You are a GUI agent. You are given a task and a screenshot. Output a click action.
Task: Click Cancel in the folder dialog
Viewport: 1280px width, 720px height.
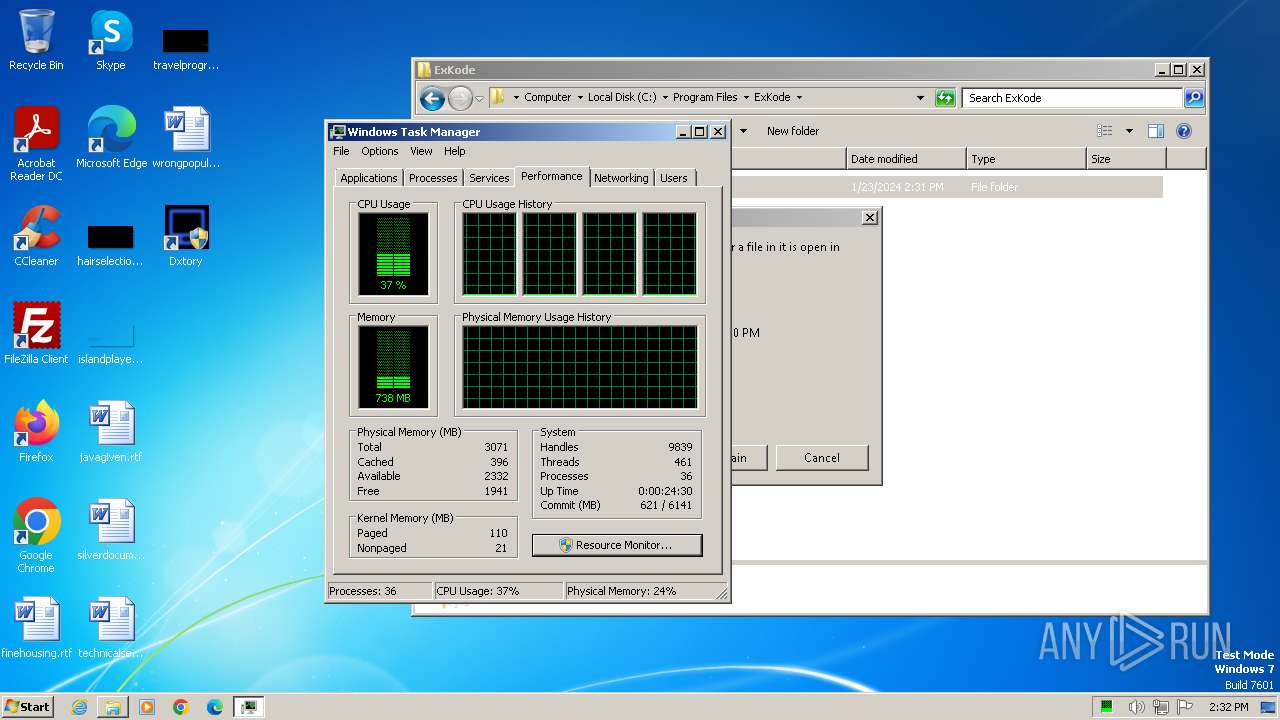tap(821, 458)
